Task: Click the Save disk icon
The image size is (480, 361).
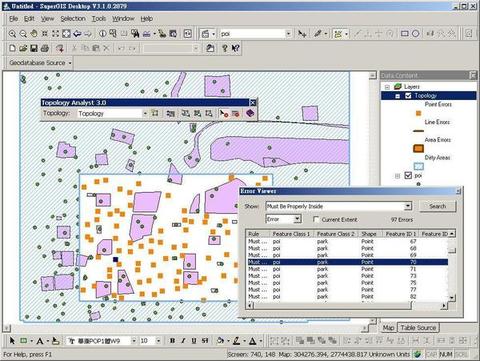Action: 34,49
